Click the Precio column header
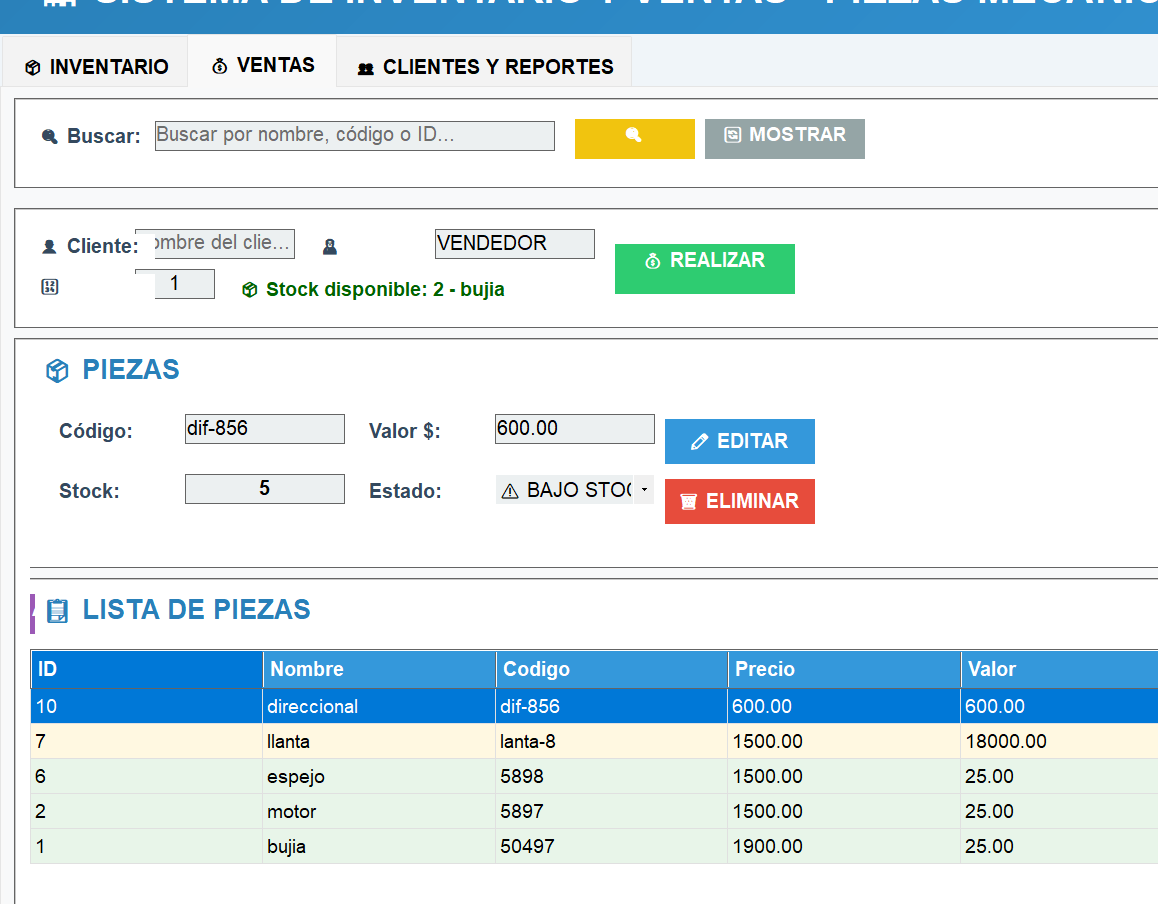The image size is (1158, 904). [843, 669]
